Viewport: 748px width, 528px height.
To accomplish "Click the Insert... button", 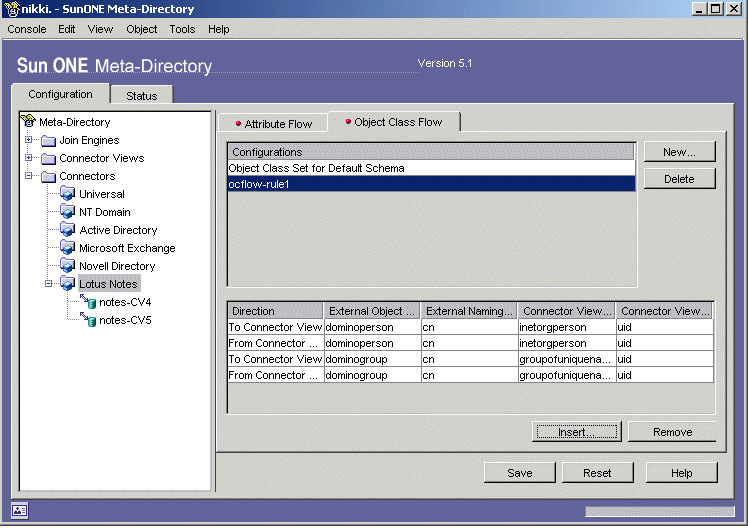I will click(576, 432).
